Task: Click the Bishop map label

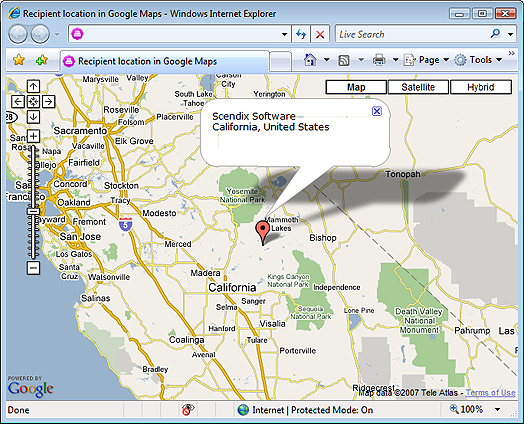Action: pos(323,238)
